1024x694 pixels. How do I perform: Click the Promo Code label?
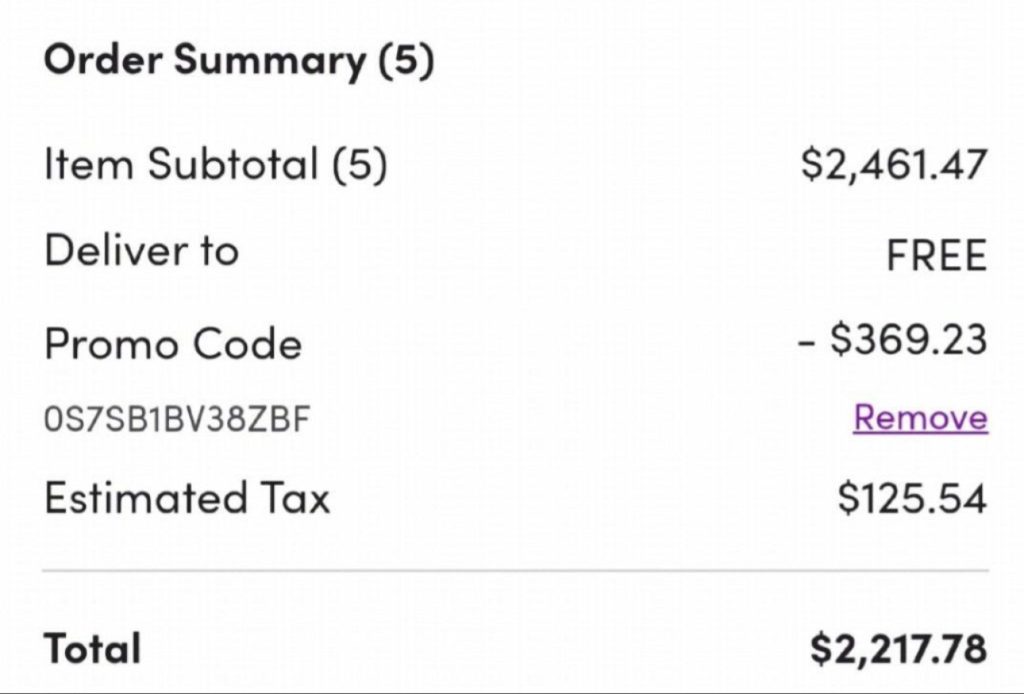pos(172,344)
